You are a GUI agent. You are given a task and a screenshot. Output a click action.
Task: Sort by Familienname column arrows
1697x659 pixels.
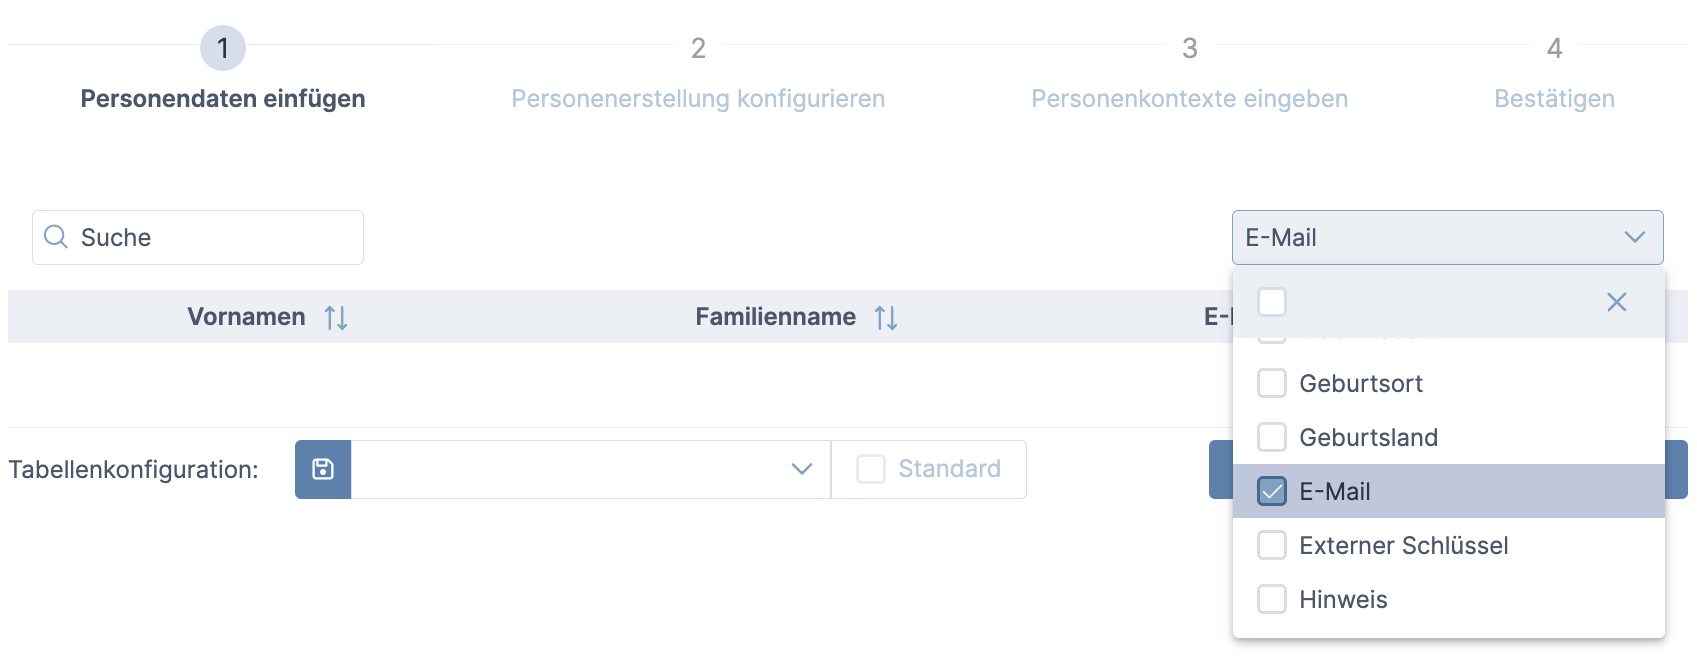[x=886, y=318]
